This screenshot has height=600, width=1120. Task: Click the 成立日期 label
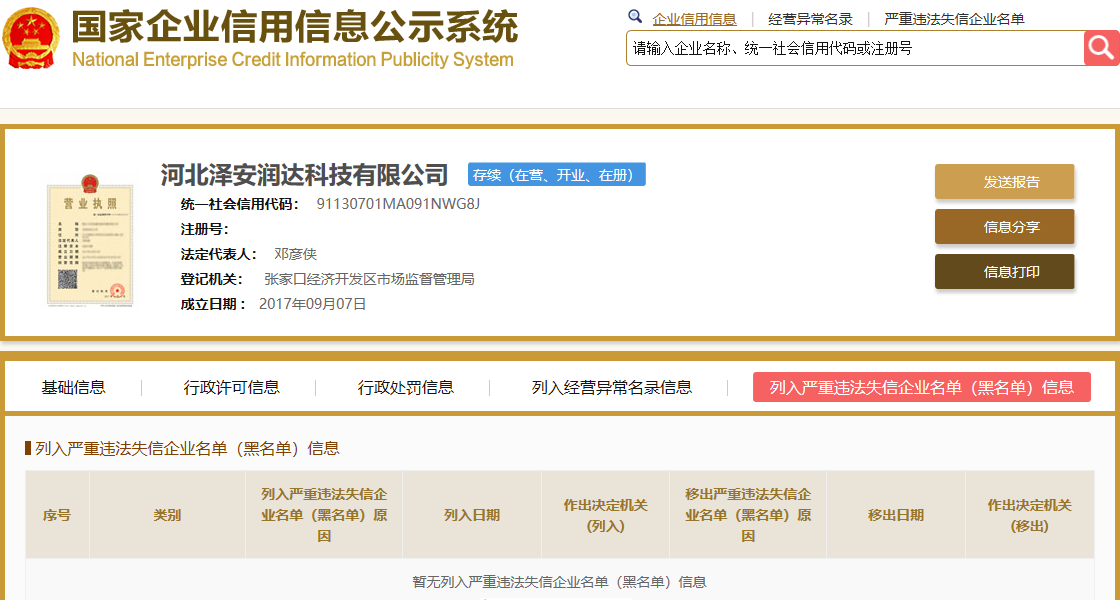click(x=213, y=304)
